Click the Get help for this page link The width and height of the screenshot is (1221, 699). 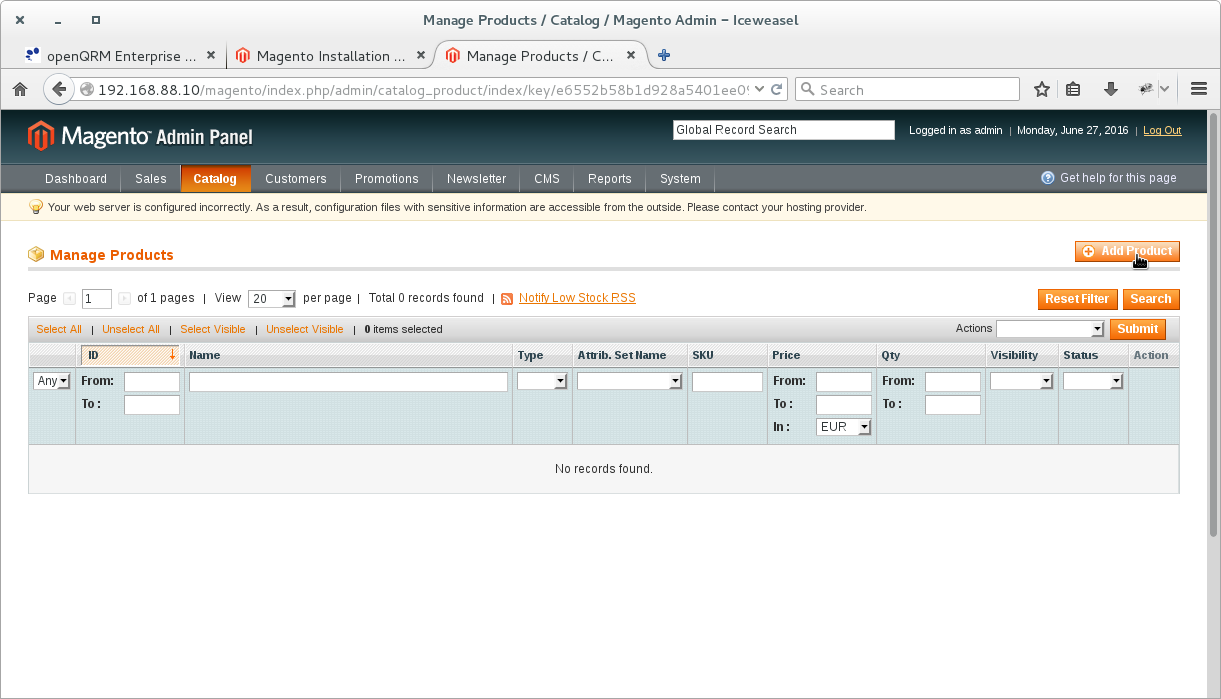click(x=1118, y=178)
